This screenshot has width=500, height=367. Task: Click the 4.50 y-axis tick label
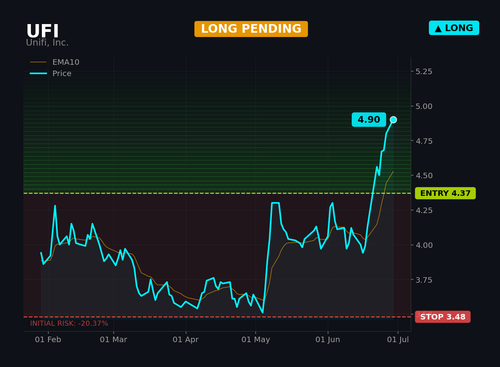tap(424, 176)
